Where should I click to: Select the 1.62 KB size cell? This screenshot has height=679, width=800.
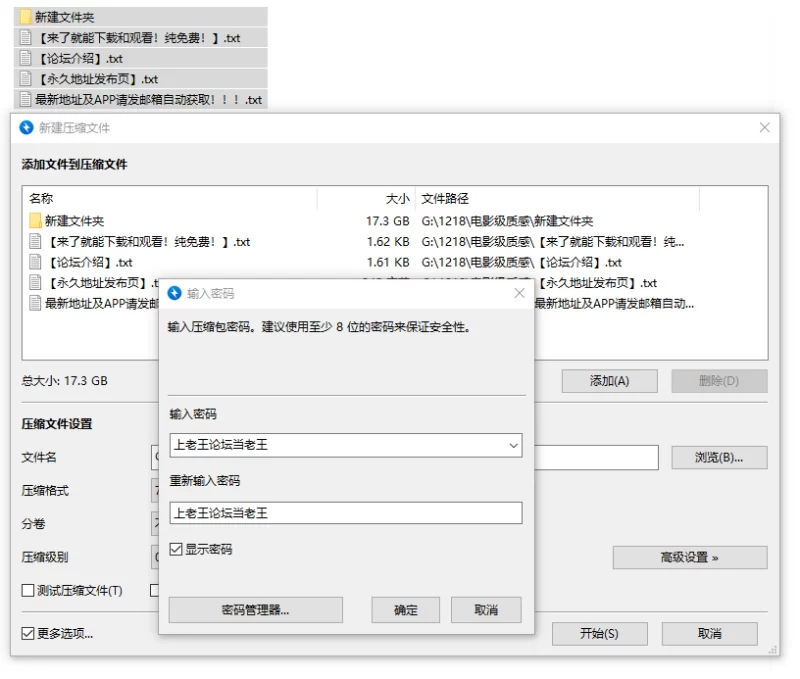388,242
